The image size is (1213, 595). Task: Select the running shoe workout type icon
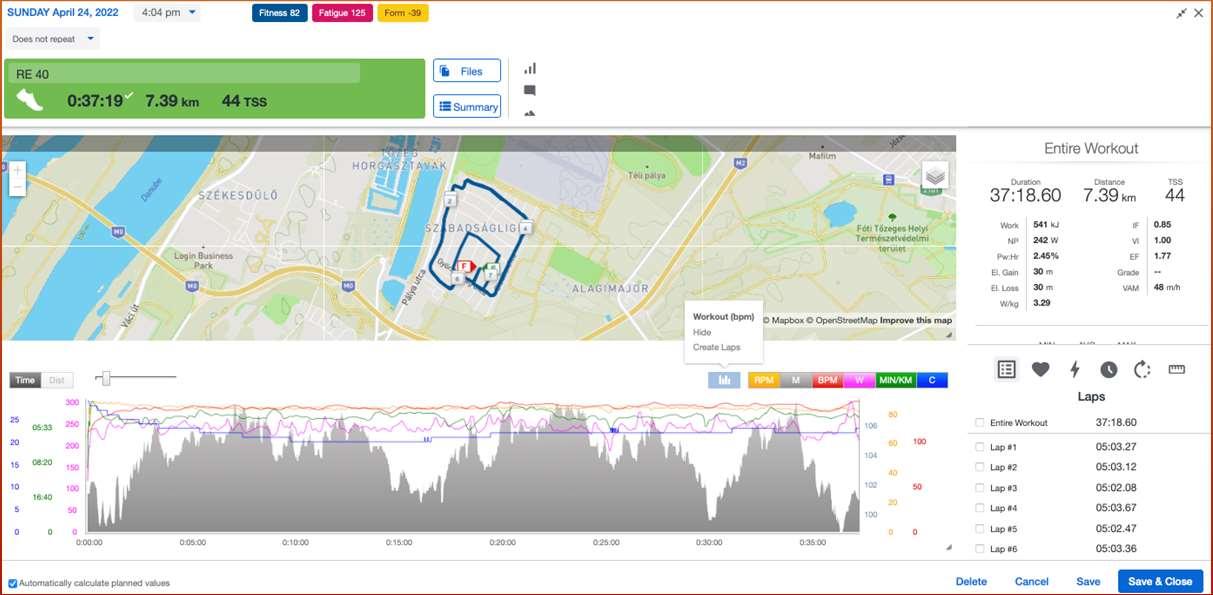(30, 100)
